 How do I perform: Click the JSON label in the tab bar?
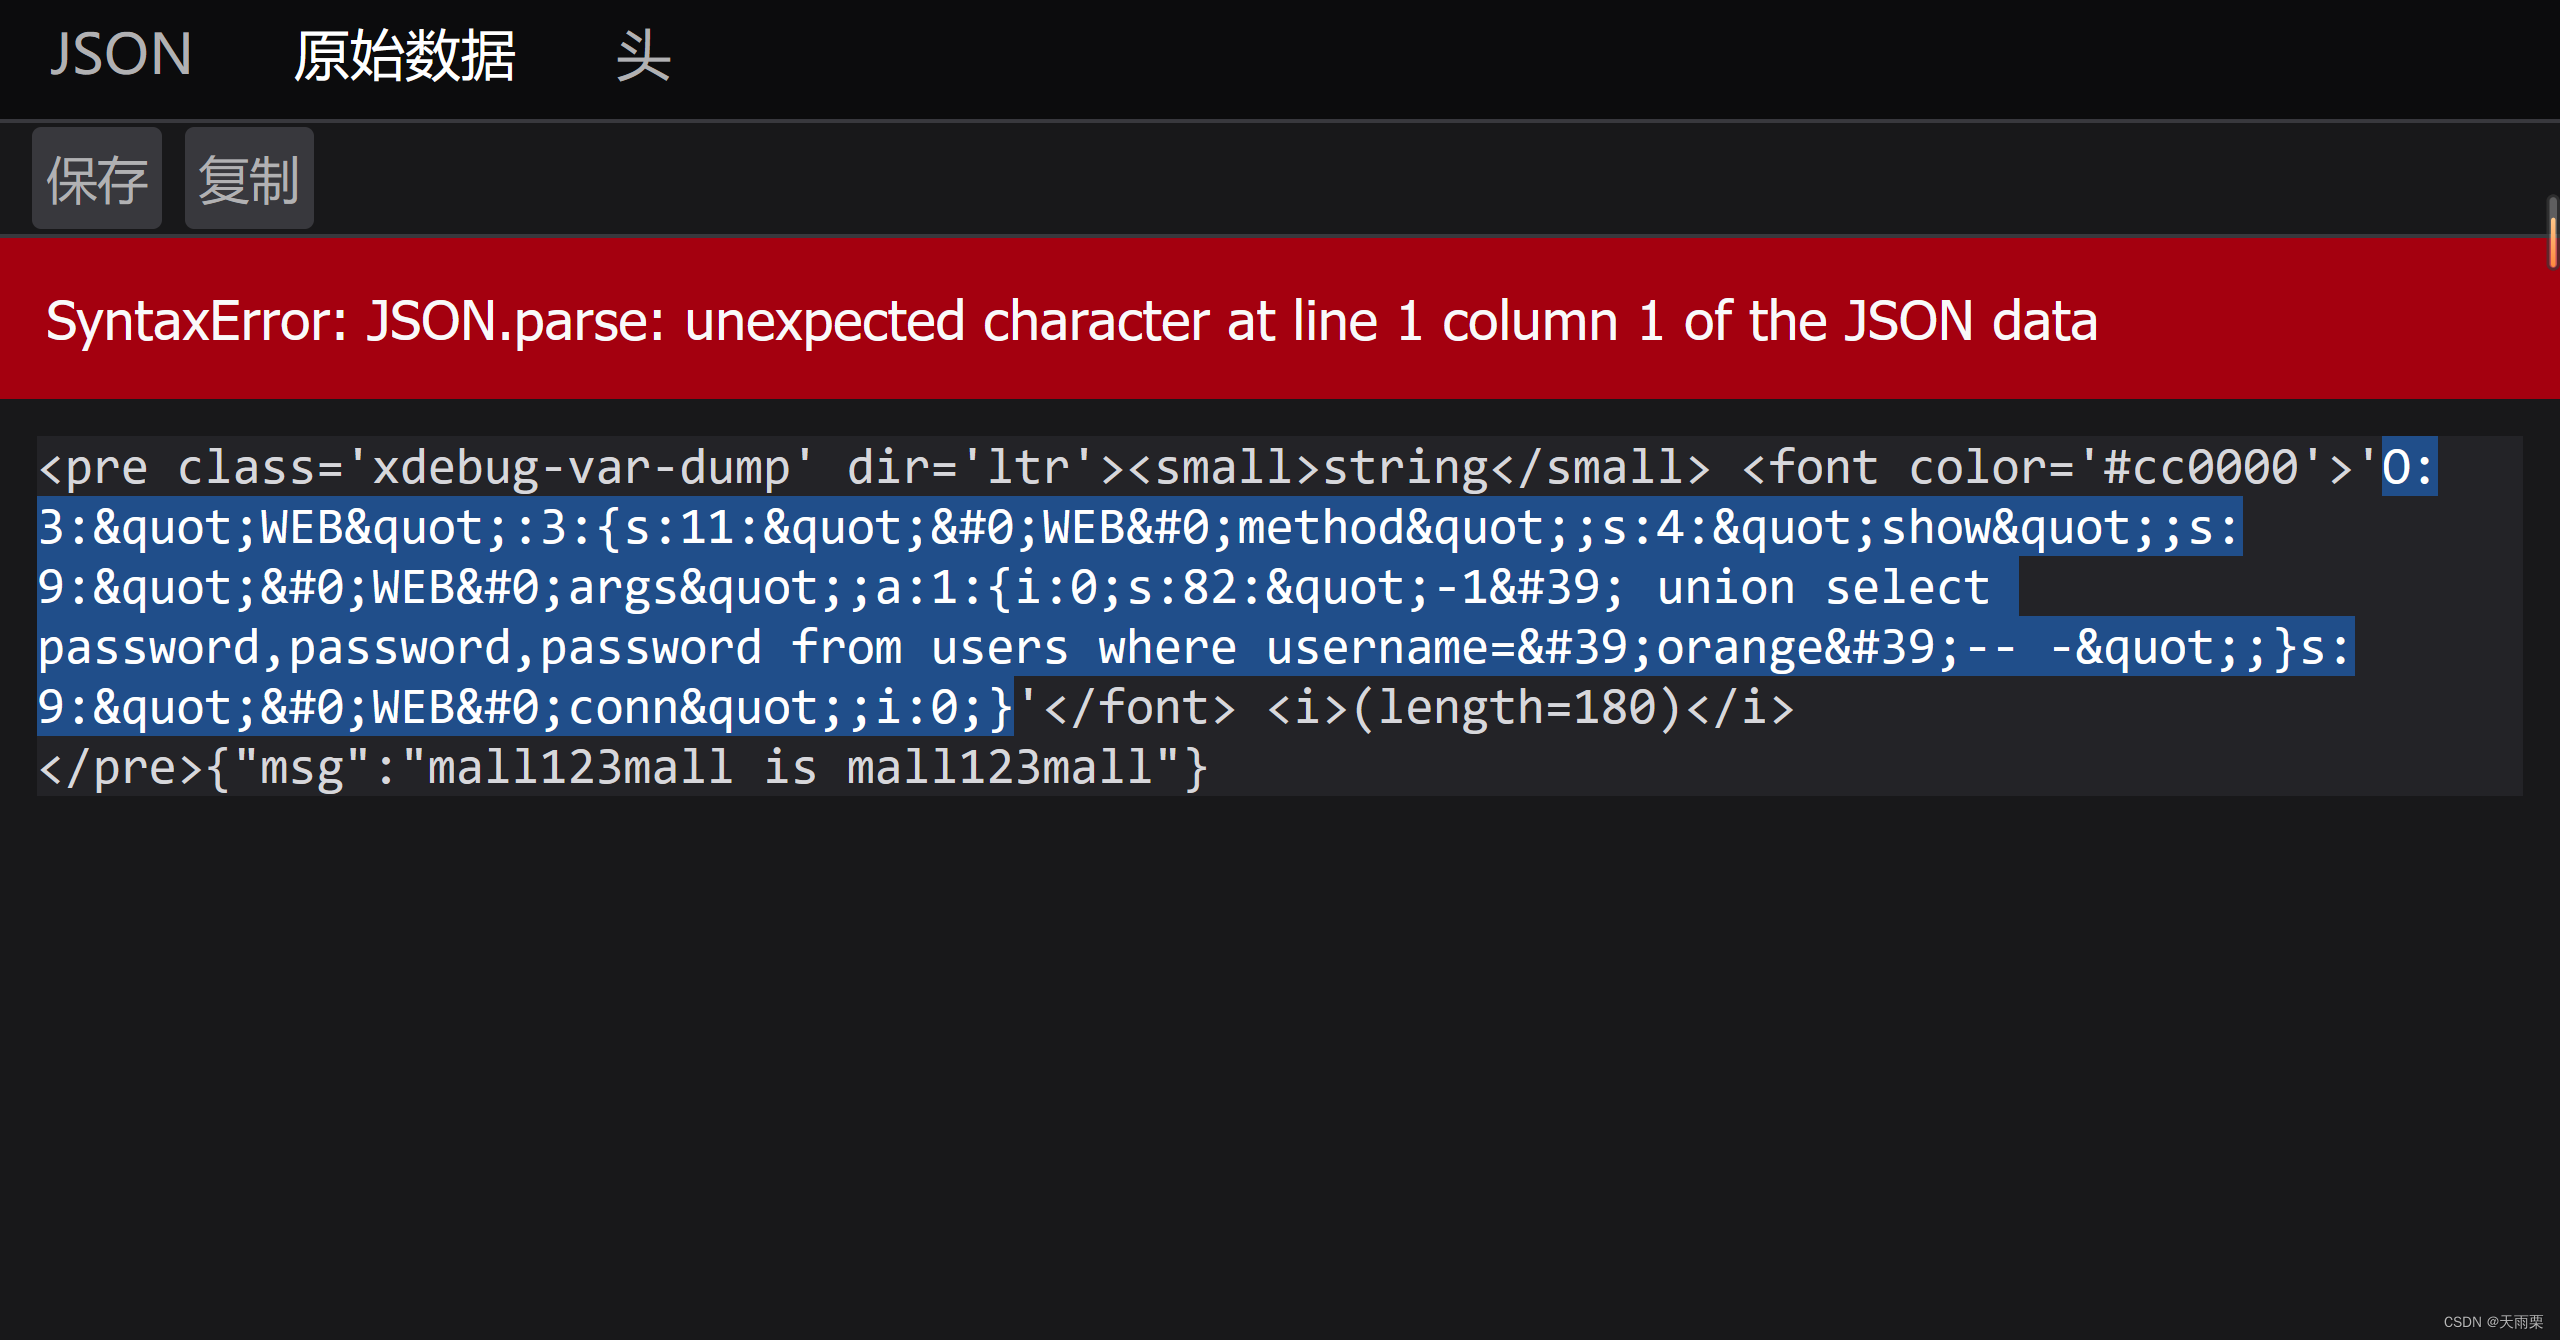pos(120,55)
